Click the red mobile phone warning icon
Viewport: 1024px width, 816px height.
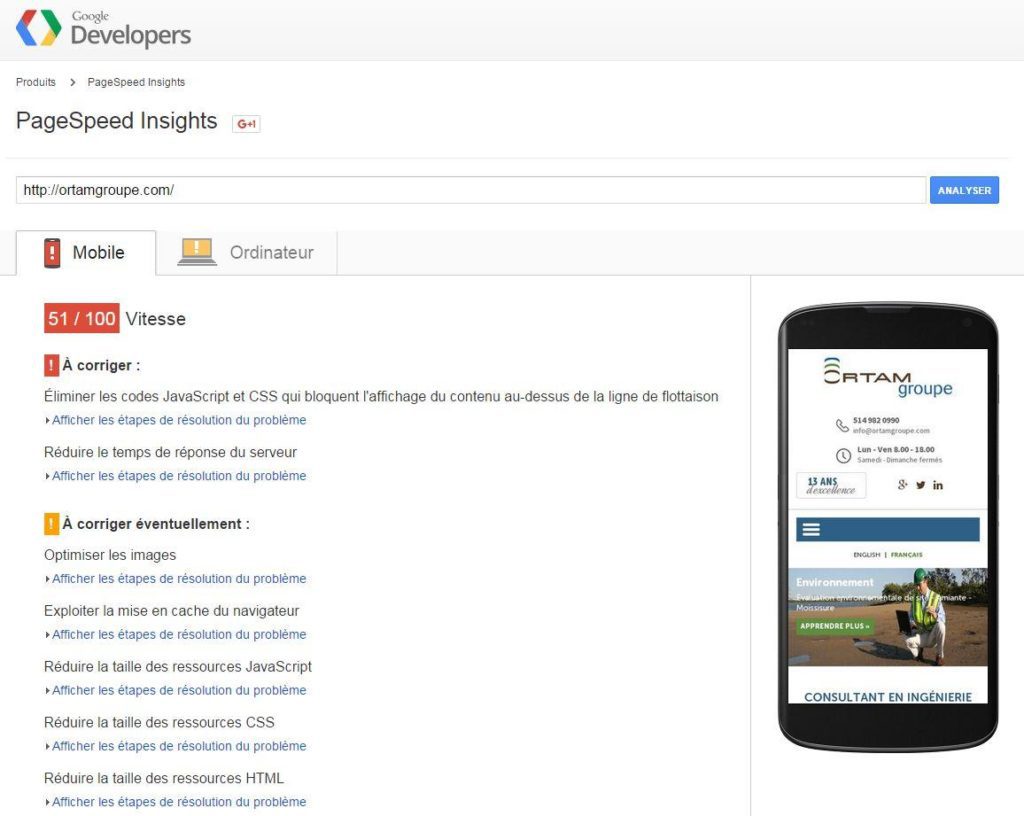pos(52,253)
